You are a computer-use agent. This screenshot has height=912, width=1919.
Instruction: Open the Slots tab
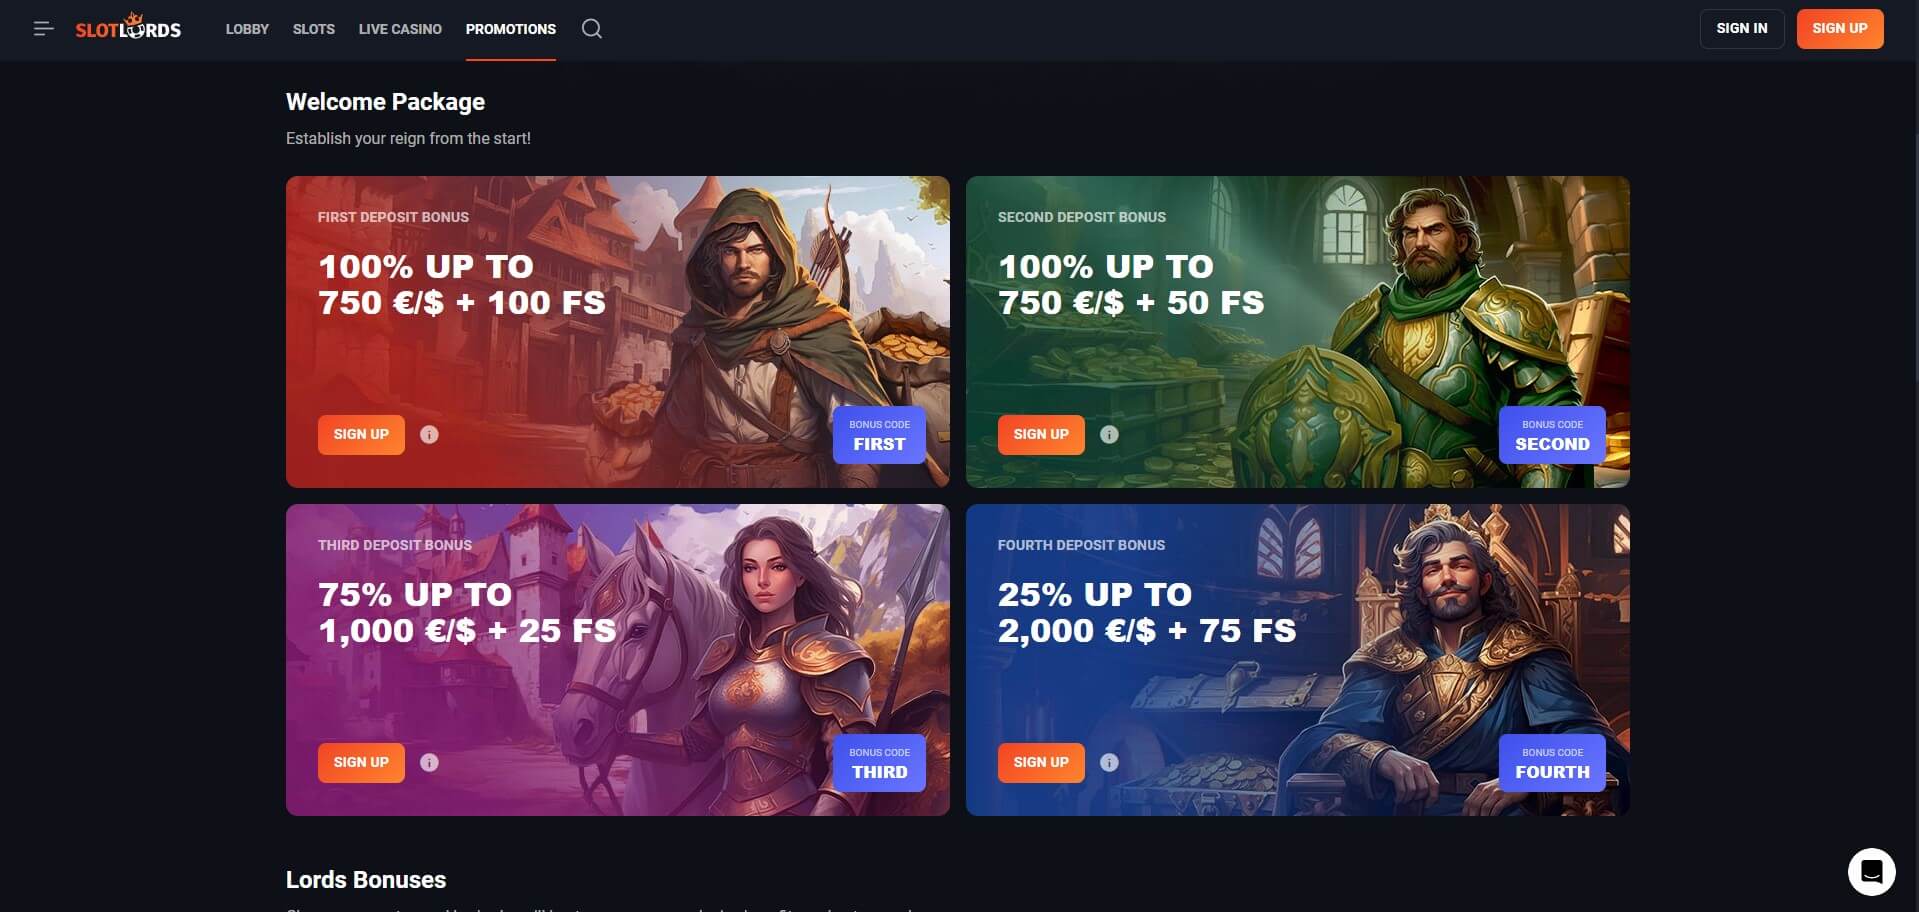(x=314, y=29)
